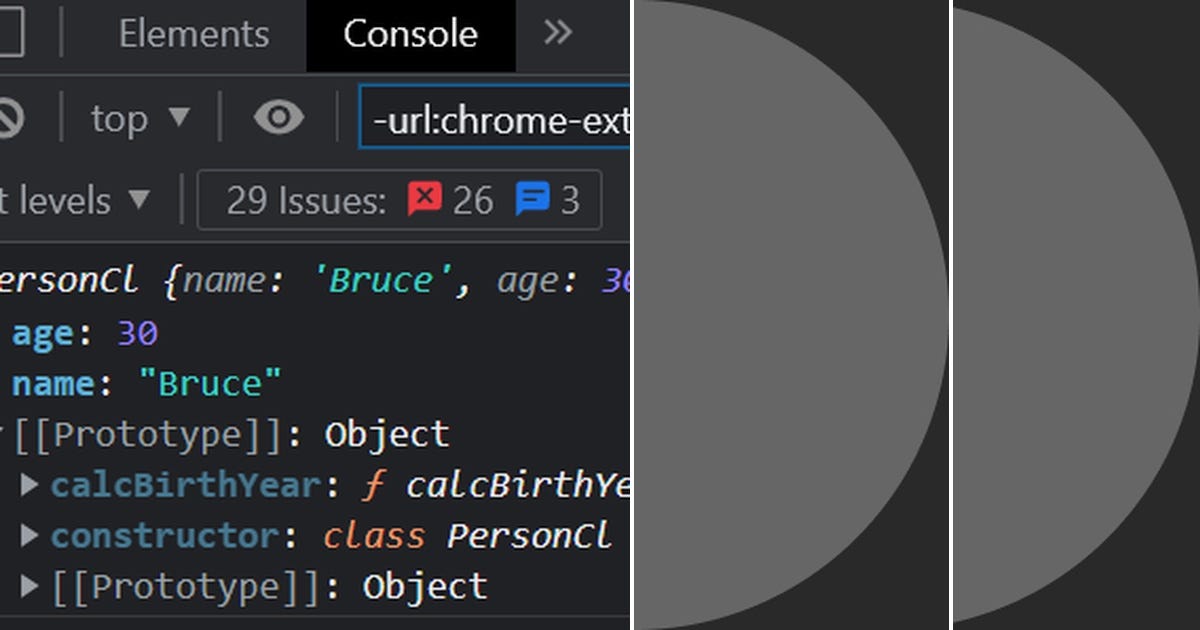Toggle a live expression with the eye icon
Image resolution: width=1200 pixels, height=630 pixels.
click(x=278, y=117)
